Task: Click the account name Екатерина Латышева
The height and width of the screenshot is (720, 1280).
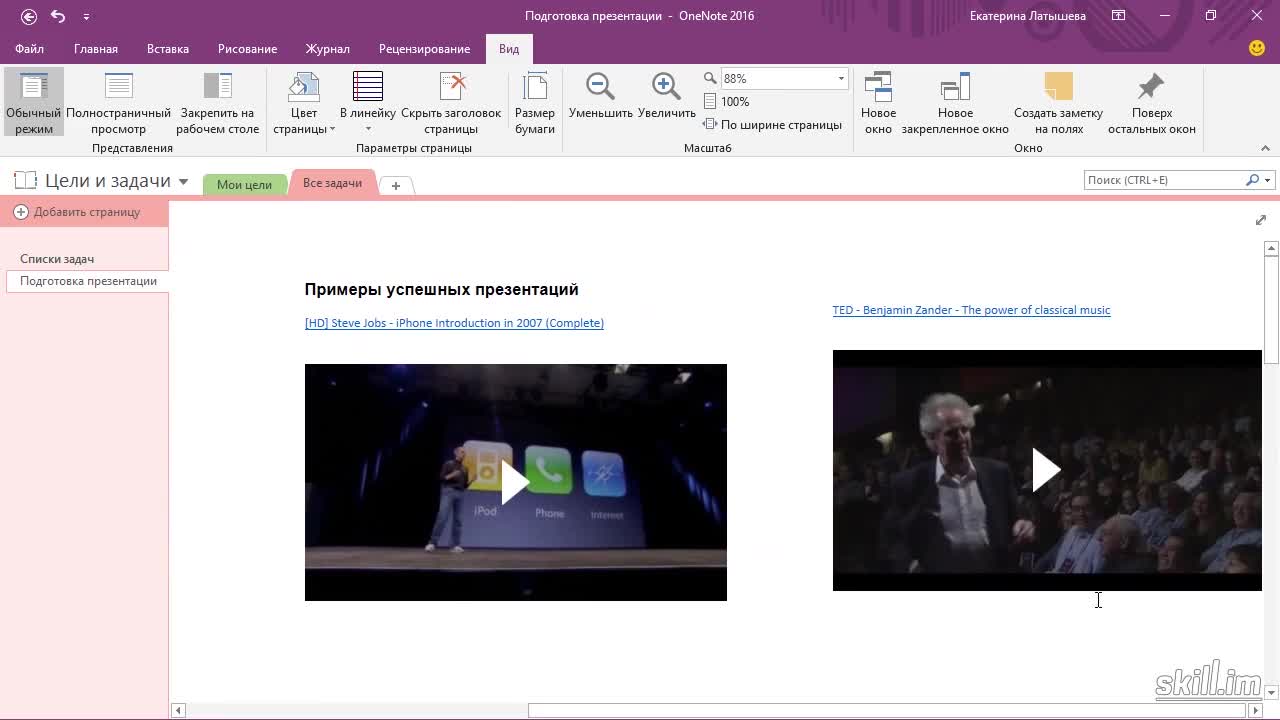Action: (1027, 16)
